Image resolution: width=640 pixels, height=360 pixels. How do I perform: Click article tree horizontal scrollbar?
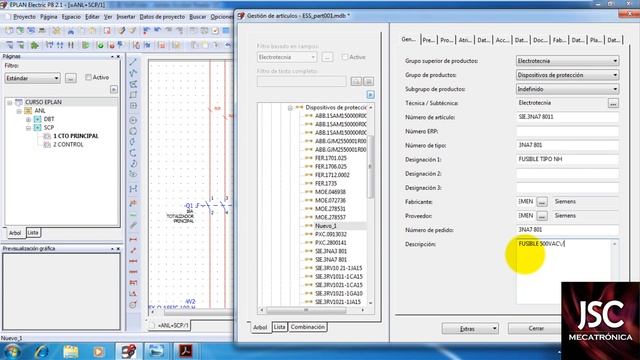(x=306, y=310)
